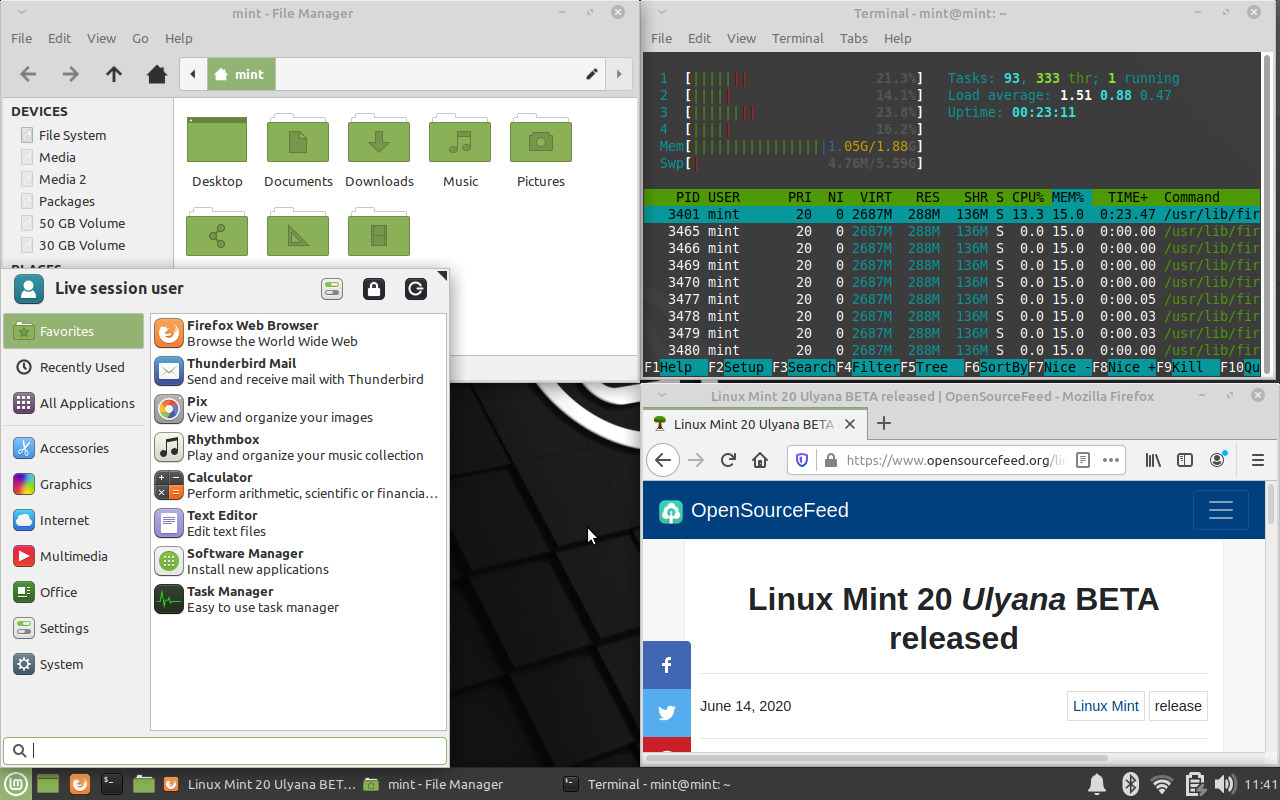Open Text Editor from Favorites
Screen dimensions: 1280x800
(298, 523)
